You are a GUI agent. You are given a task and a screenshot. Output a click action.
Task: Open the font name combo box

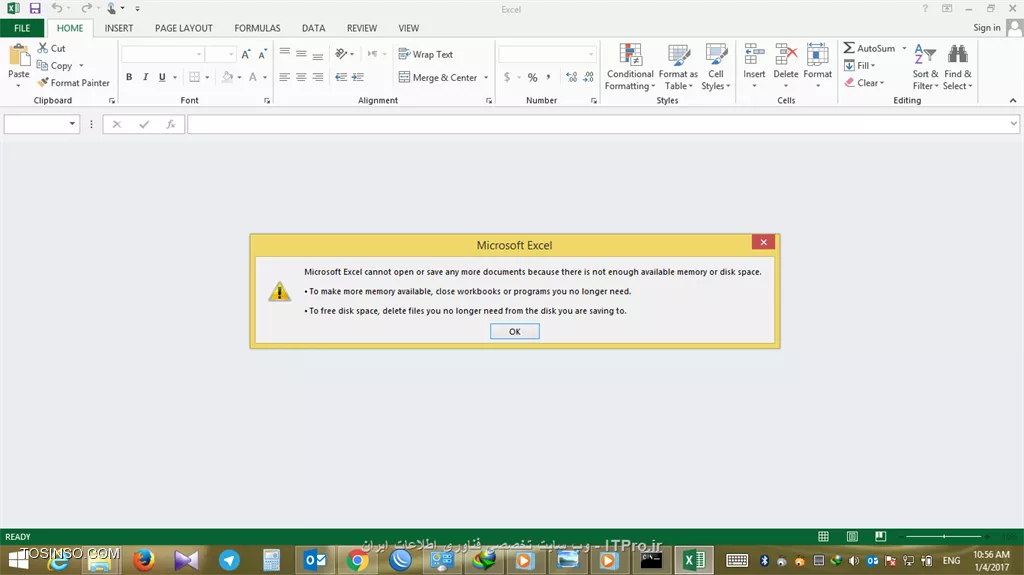(x=163, y=54)
